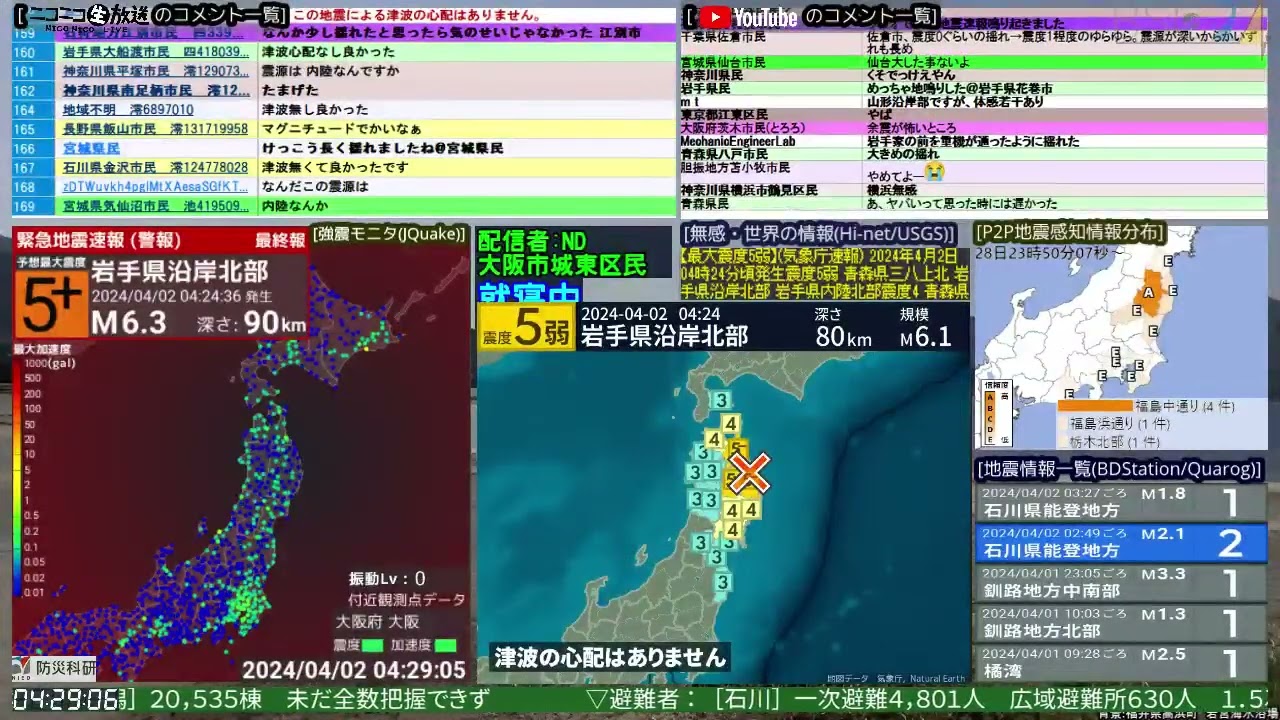Click the orange 5+ predicted intensity badge
Viewport: 1280px width, 720px height.
click(x=51, y=305)
